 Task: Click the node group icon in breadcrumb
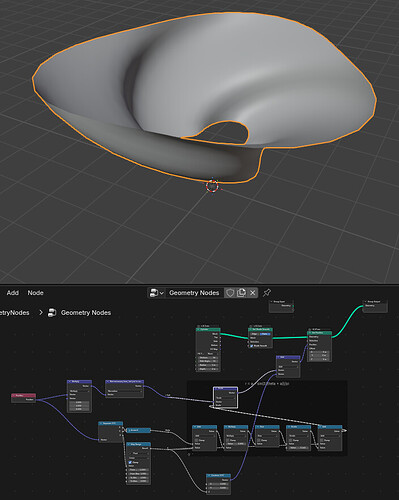click(52, 313)
